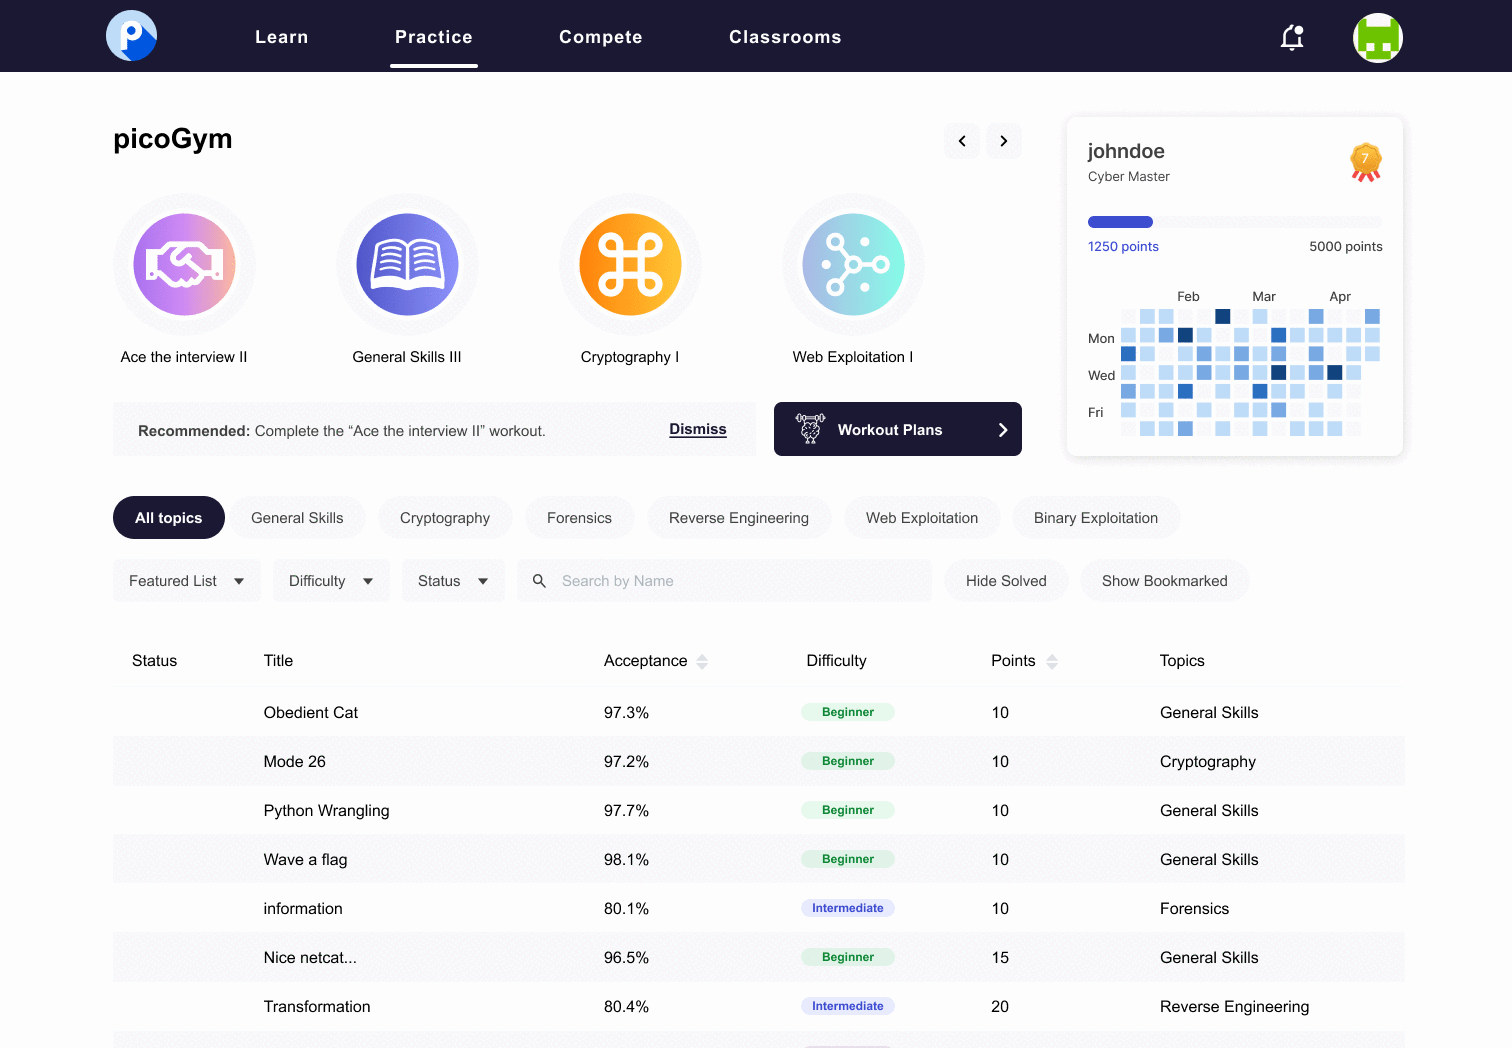Open the Workout Plans button
This screenshot has height=1048, width=1512.
(898, 429)
